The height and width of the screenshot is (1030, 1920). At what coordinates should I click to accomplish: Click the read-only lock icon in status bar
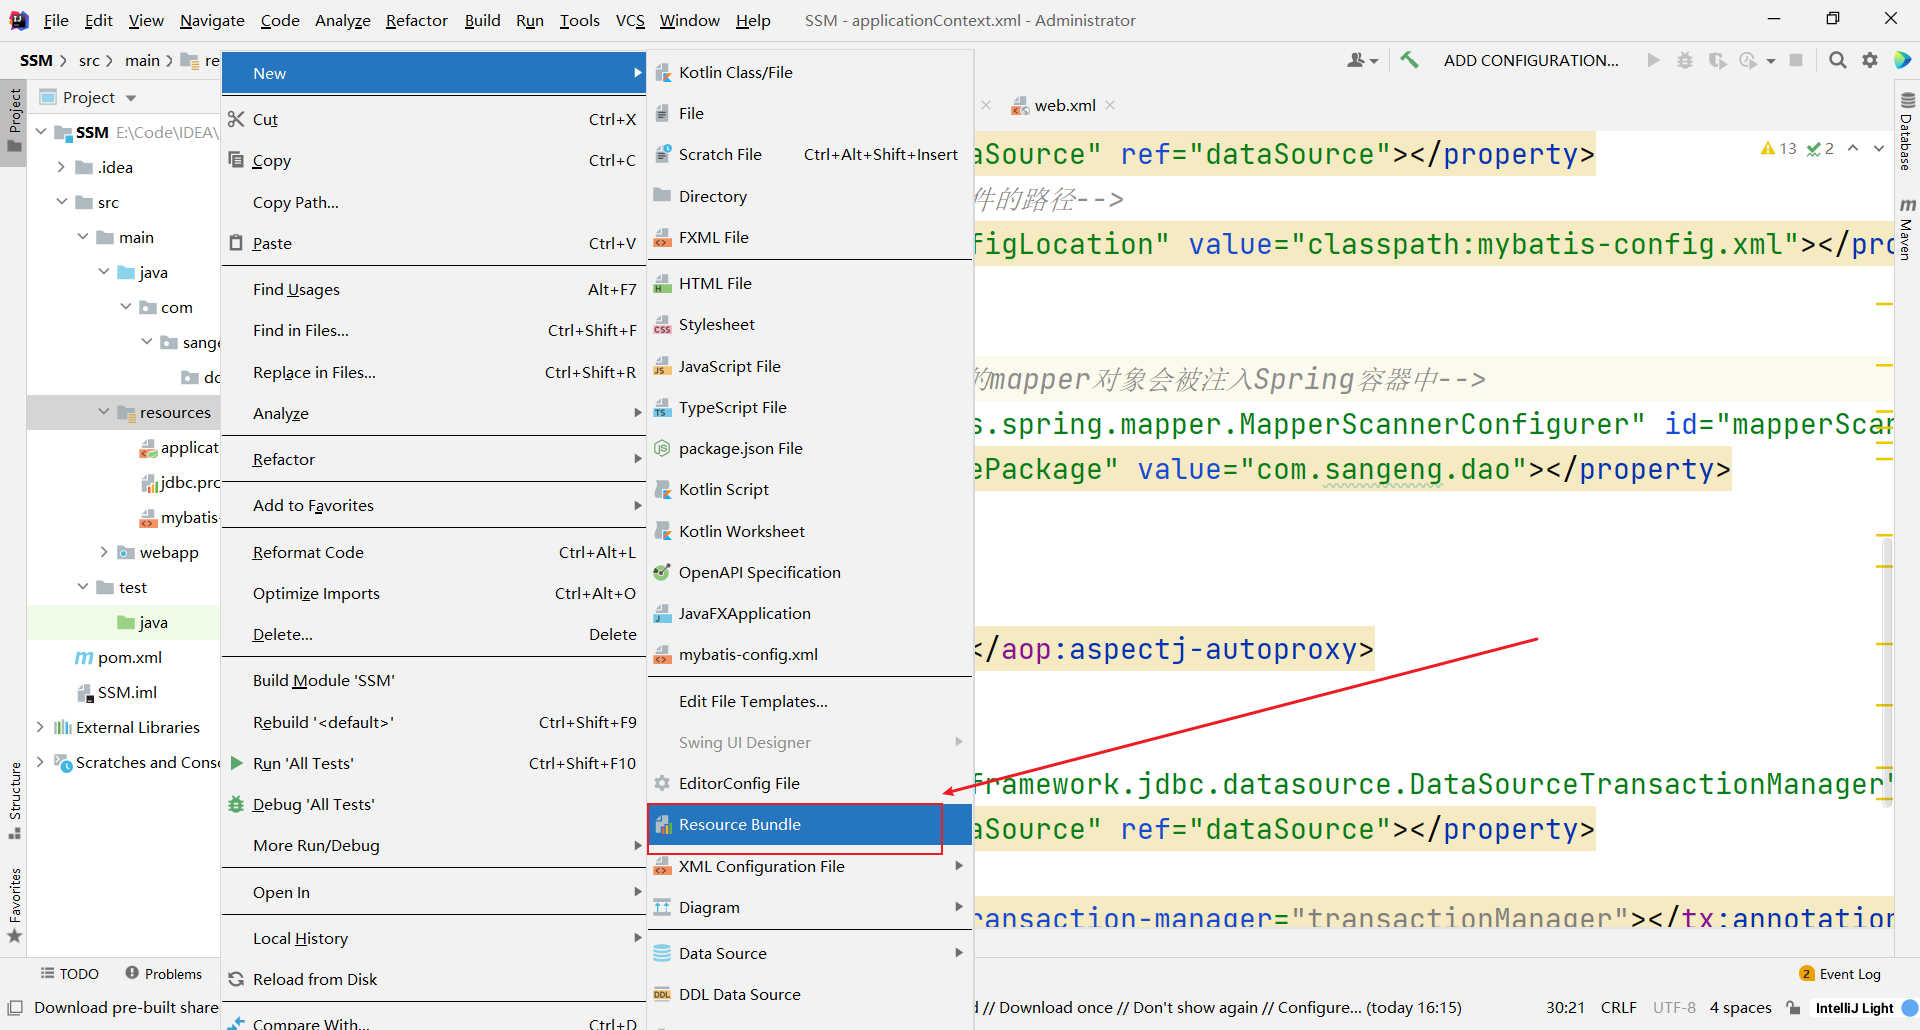point(1793,1007)
